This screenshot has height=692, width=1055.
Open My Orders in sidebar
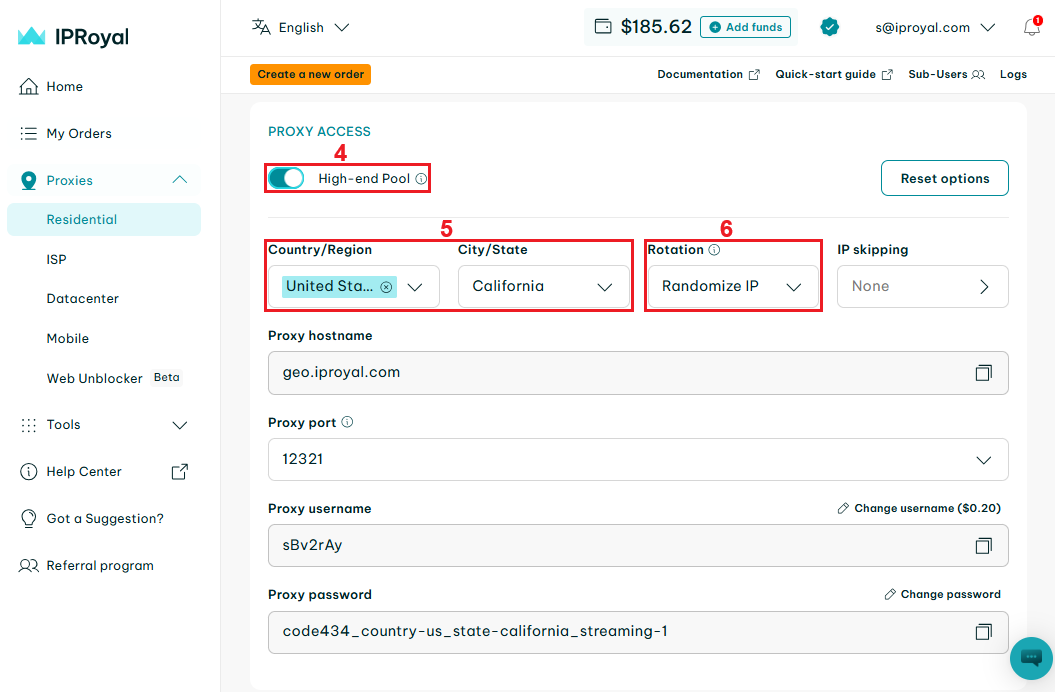[x=78, y=133]
